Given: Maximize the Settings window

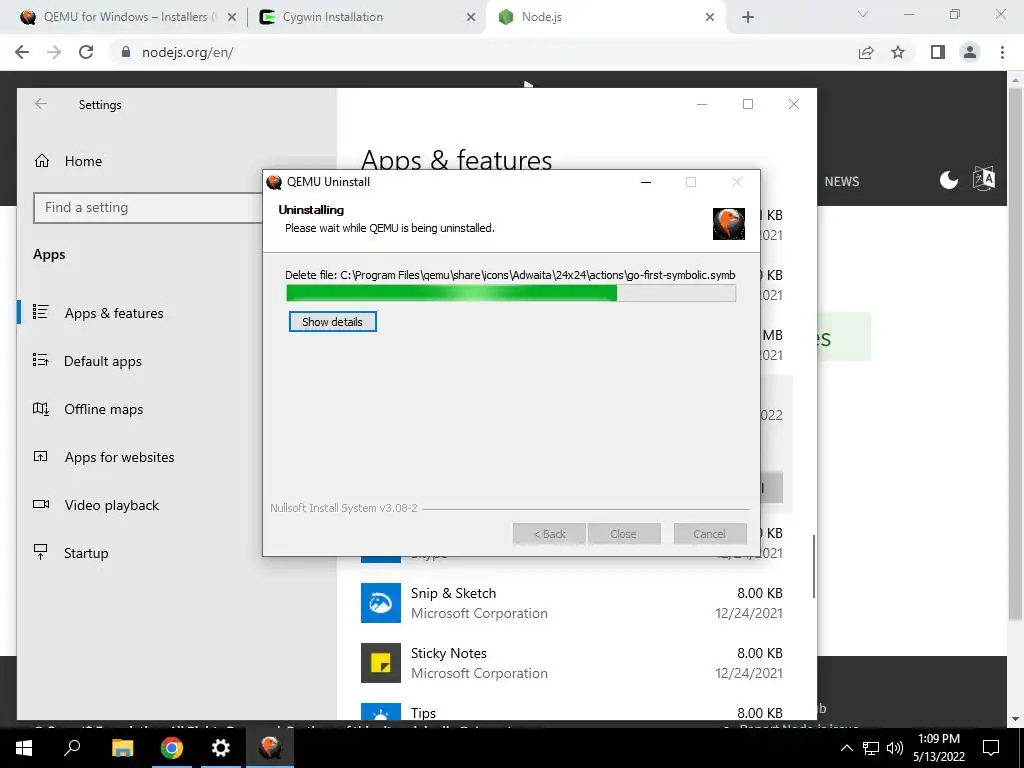Looking at the screenshot, I should coord(748,104).
